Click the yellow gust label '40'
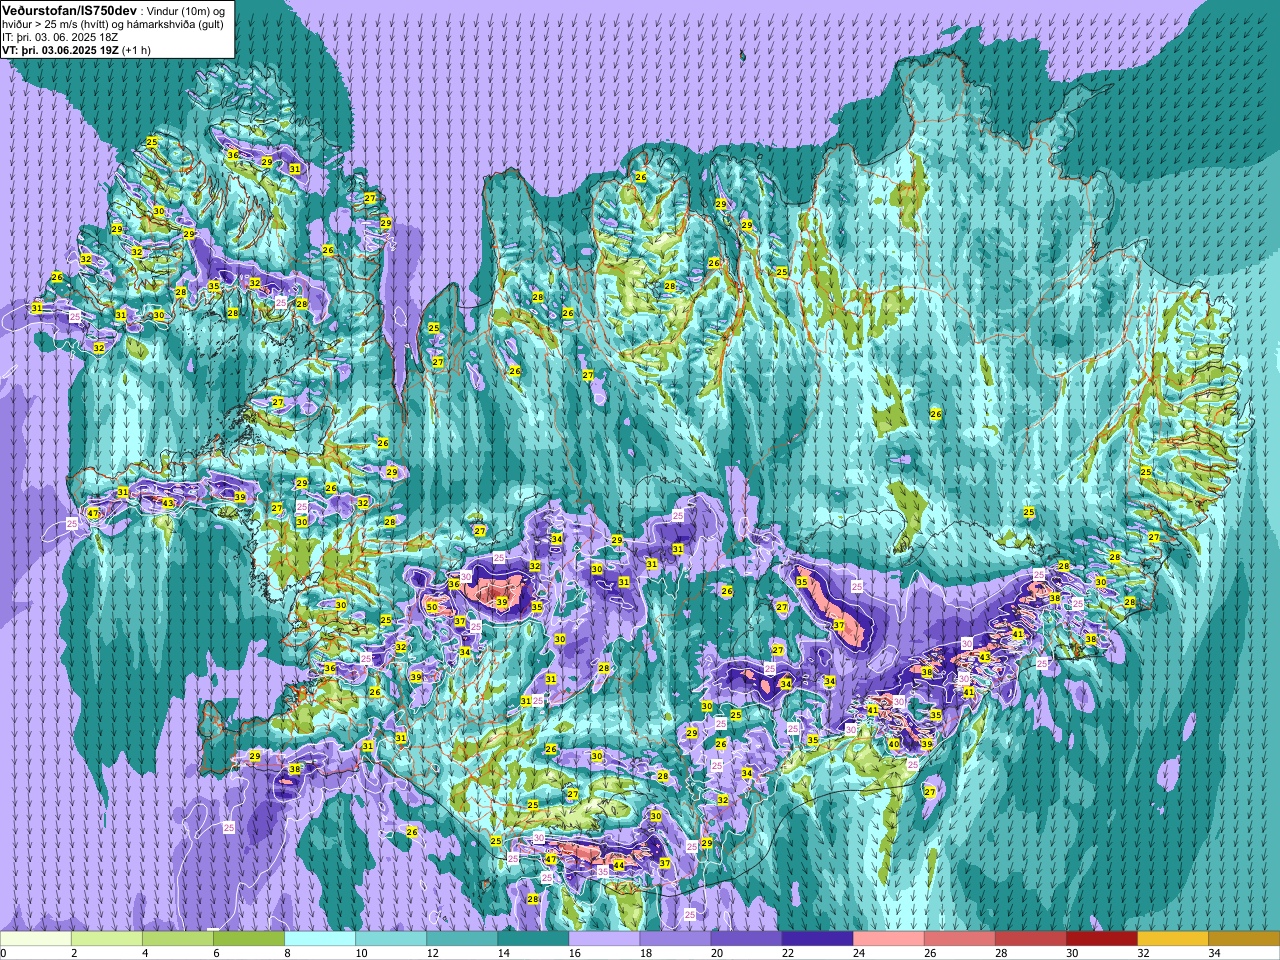The image size is (1280, 960). 894,744
